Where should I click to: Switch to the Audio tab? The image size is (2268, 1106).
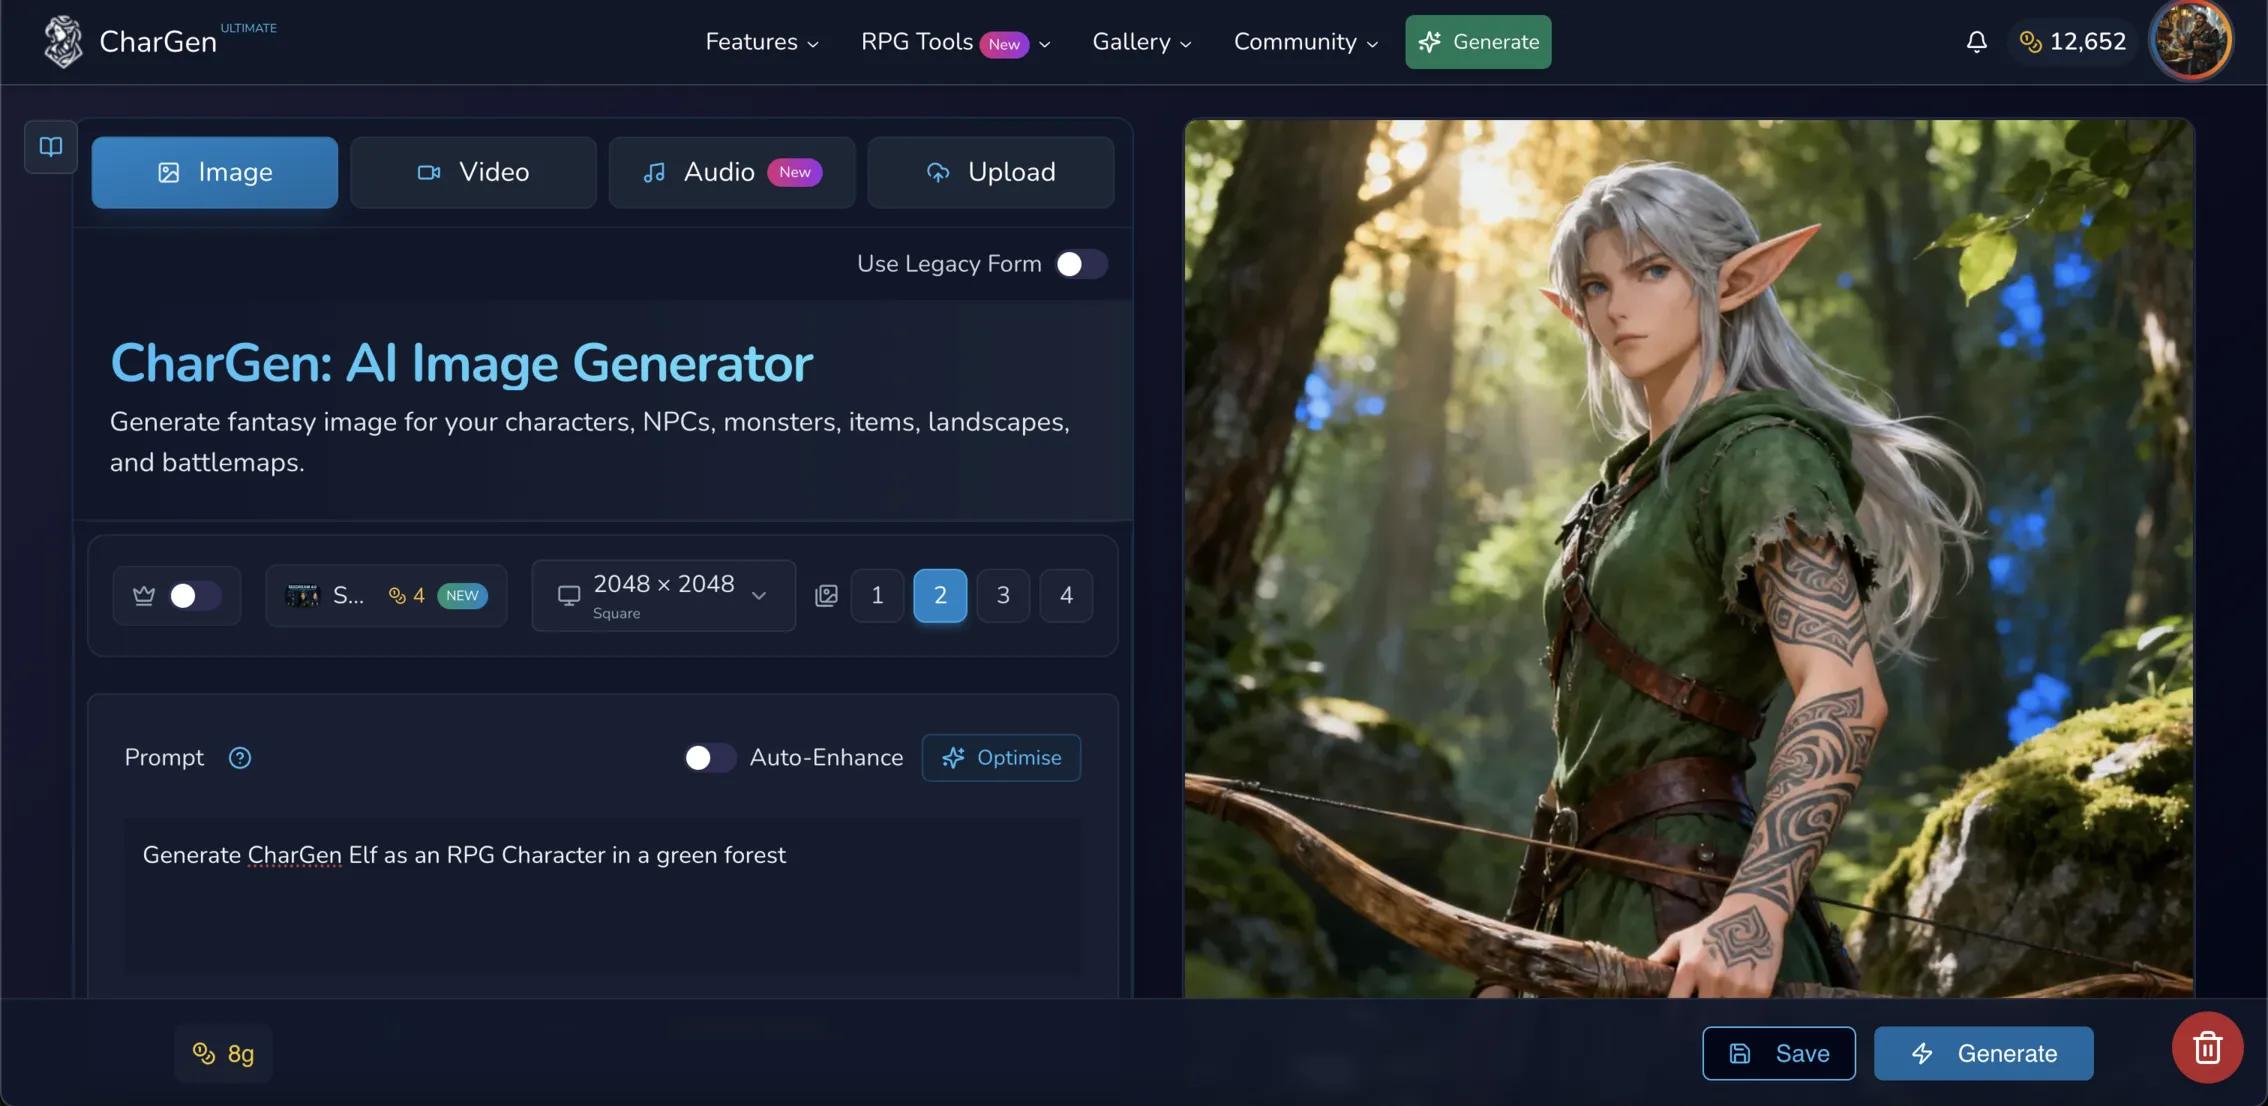click(x=731, y=172)
